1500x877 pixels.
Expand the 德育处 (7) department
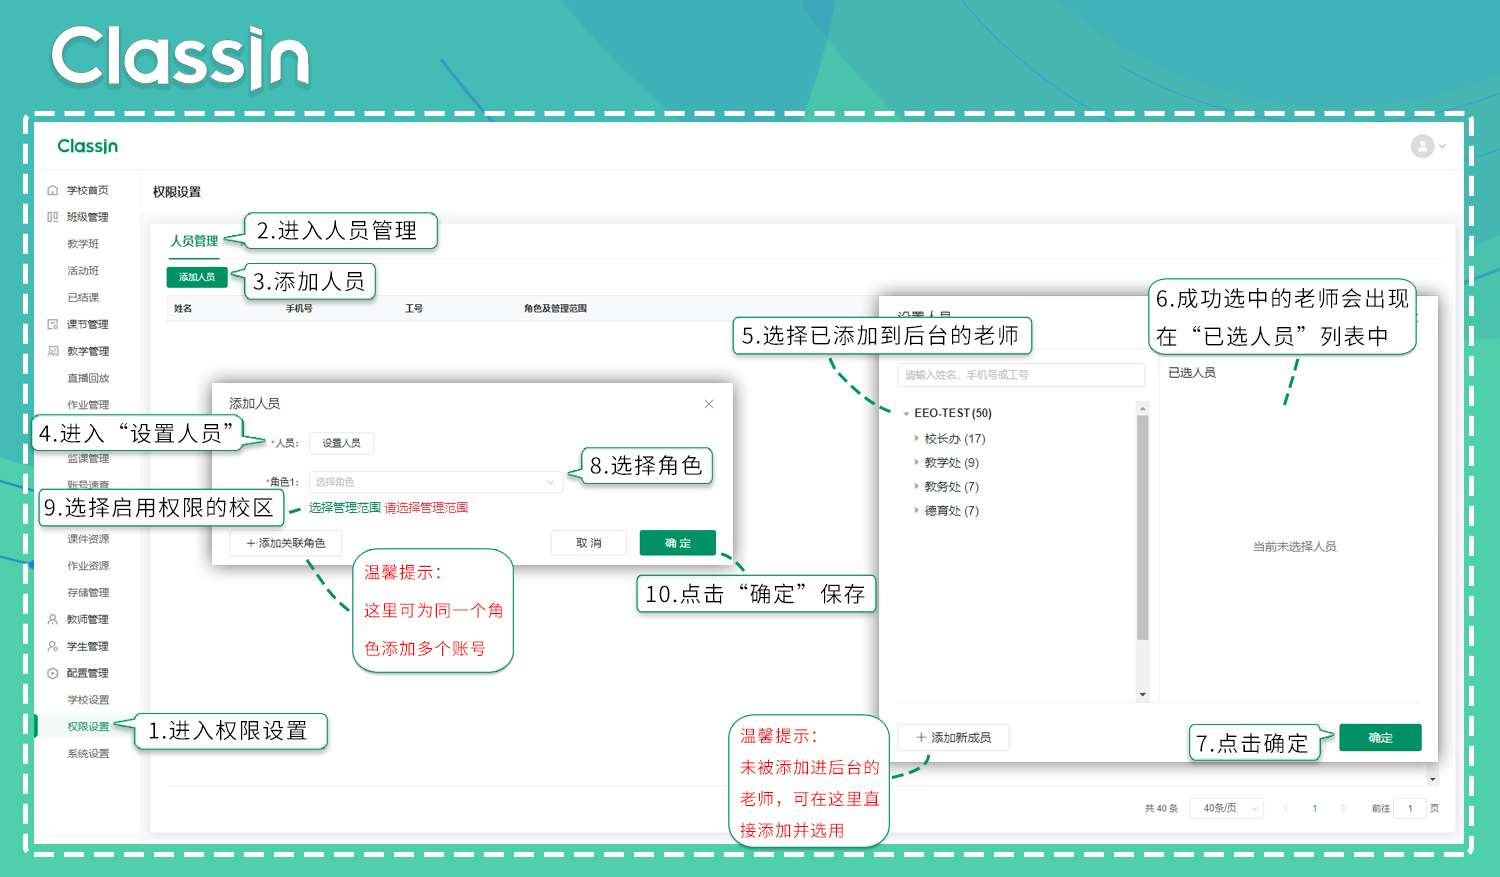[916, 510]
